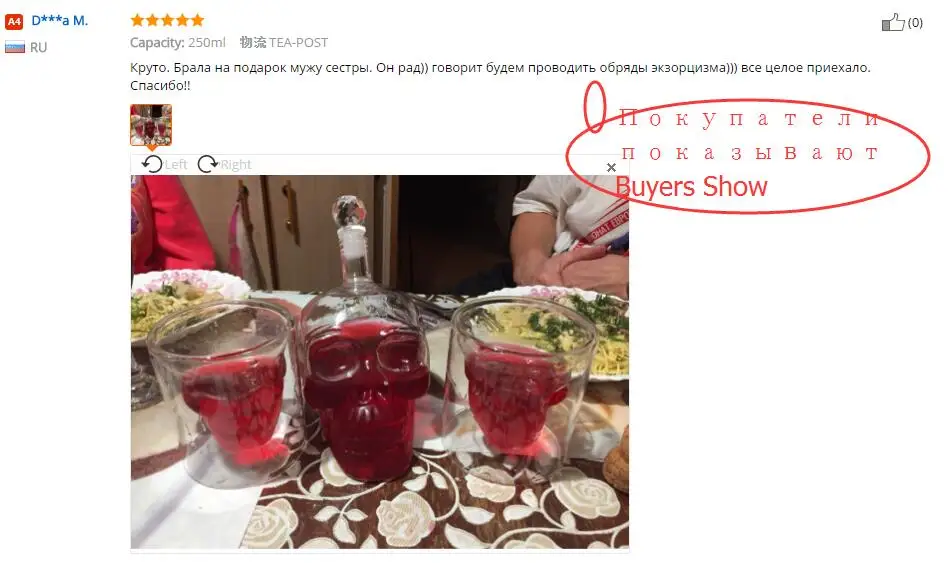This screenshot has width=951, height=563.
Task: Select the first orange rating star
Action: tap(138, 20)
